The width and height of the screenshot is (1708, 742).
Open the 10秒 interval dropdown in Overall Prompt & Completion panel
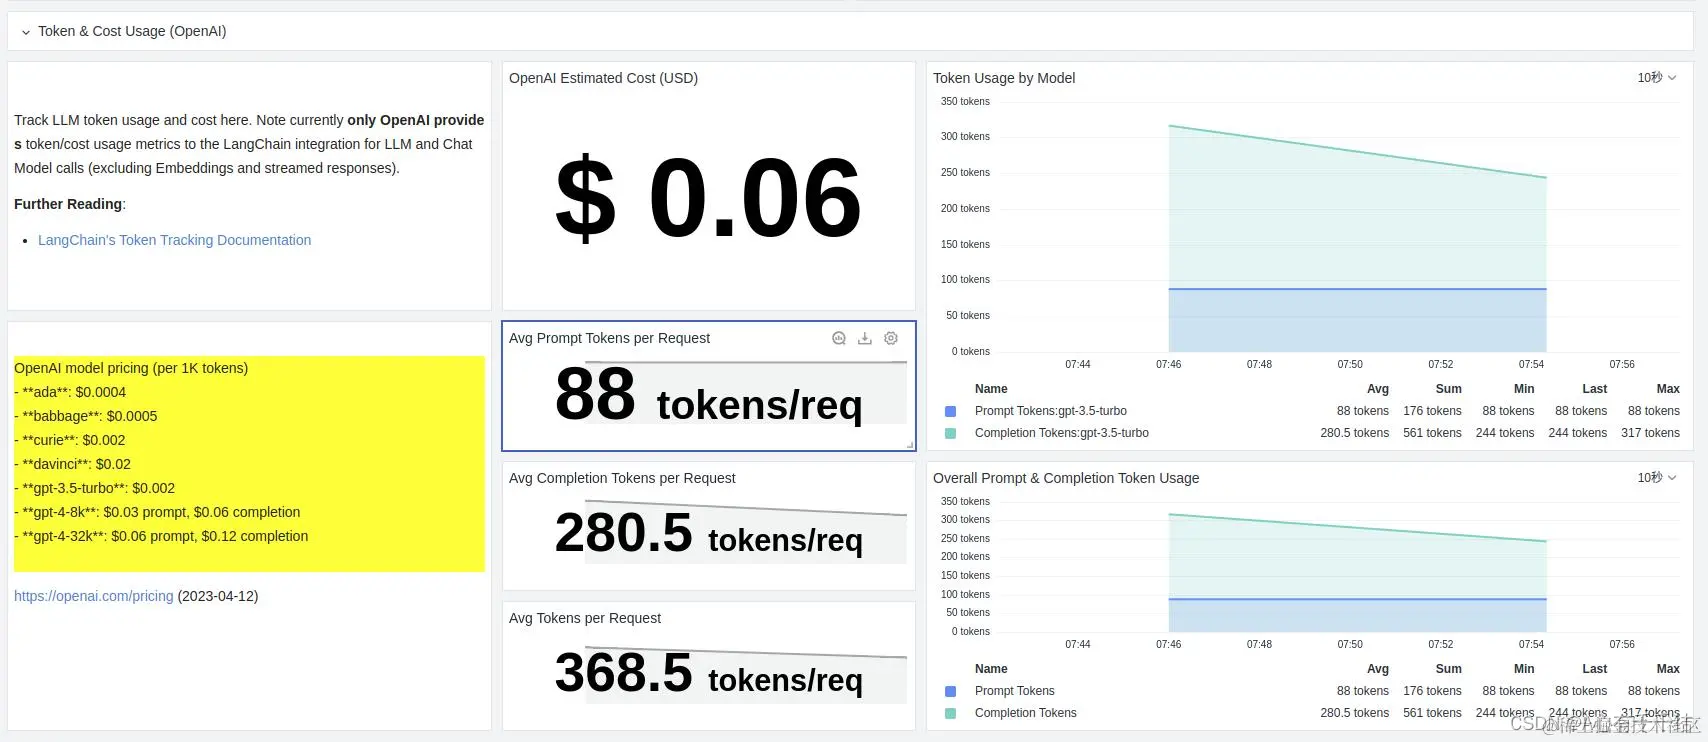click(1657, 478)
